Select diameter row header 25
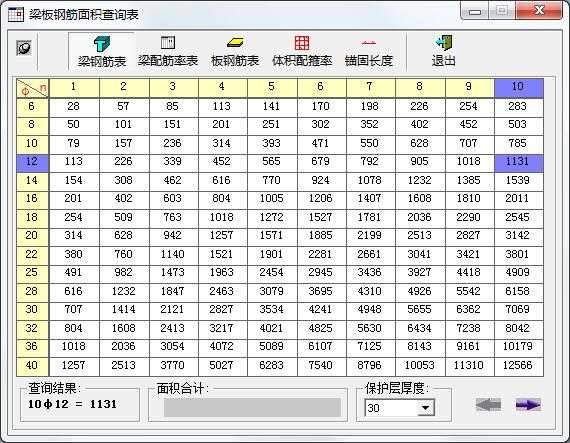Screen dimensions: 570x443 pos(32,273)
